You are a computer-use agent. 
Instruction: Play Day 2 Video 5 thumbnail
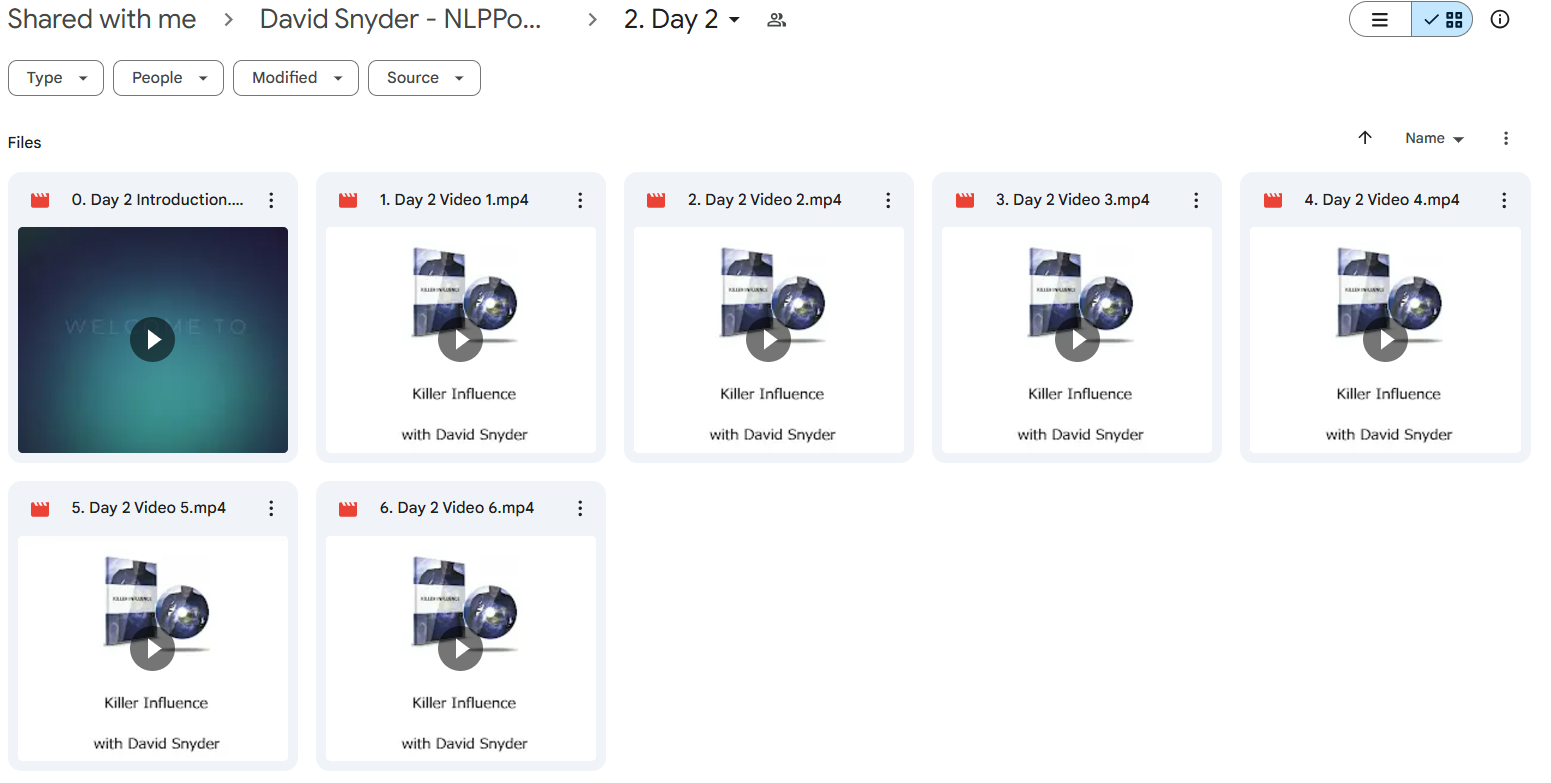pos(152,649)
